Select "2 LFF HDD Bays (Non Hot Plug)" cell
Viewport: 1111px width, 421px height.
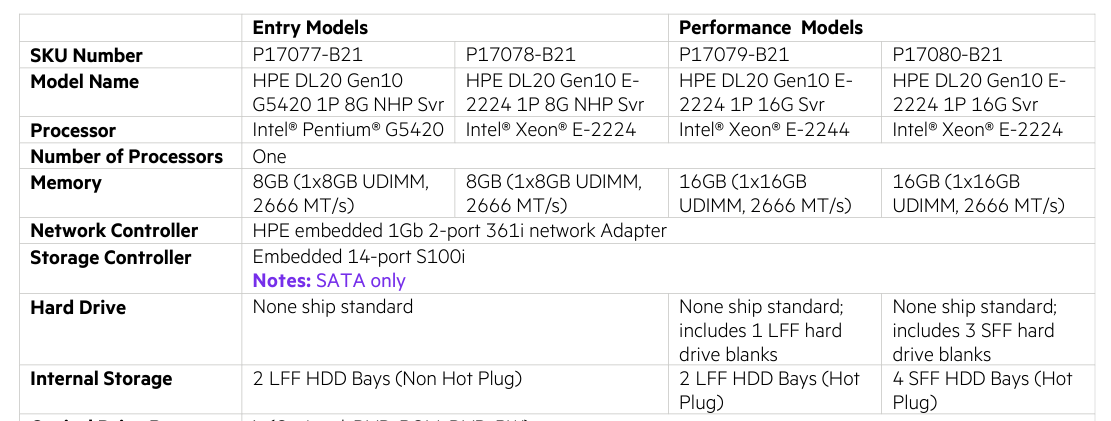tap(388, 379)
